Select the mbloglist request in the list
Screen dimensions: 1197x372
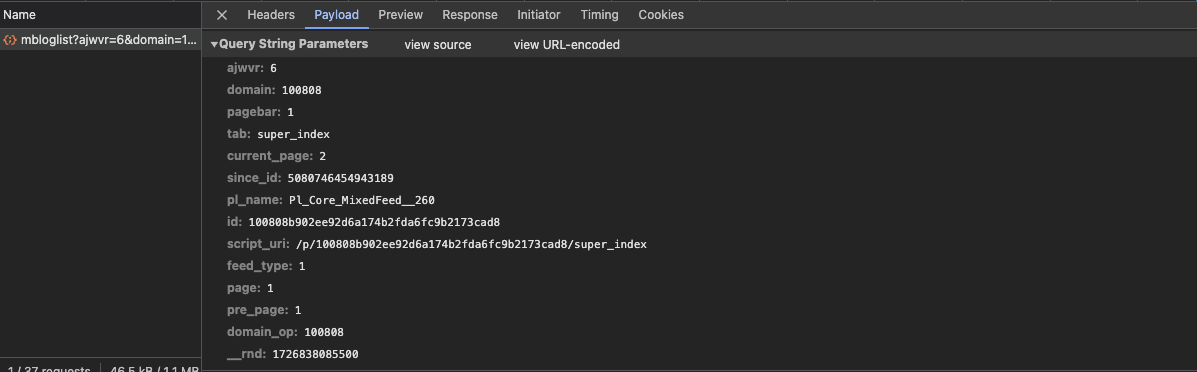pos(101,40)
